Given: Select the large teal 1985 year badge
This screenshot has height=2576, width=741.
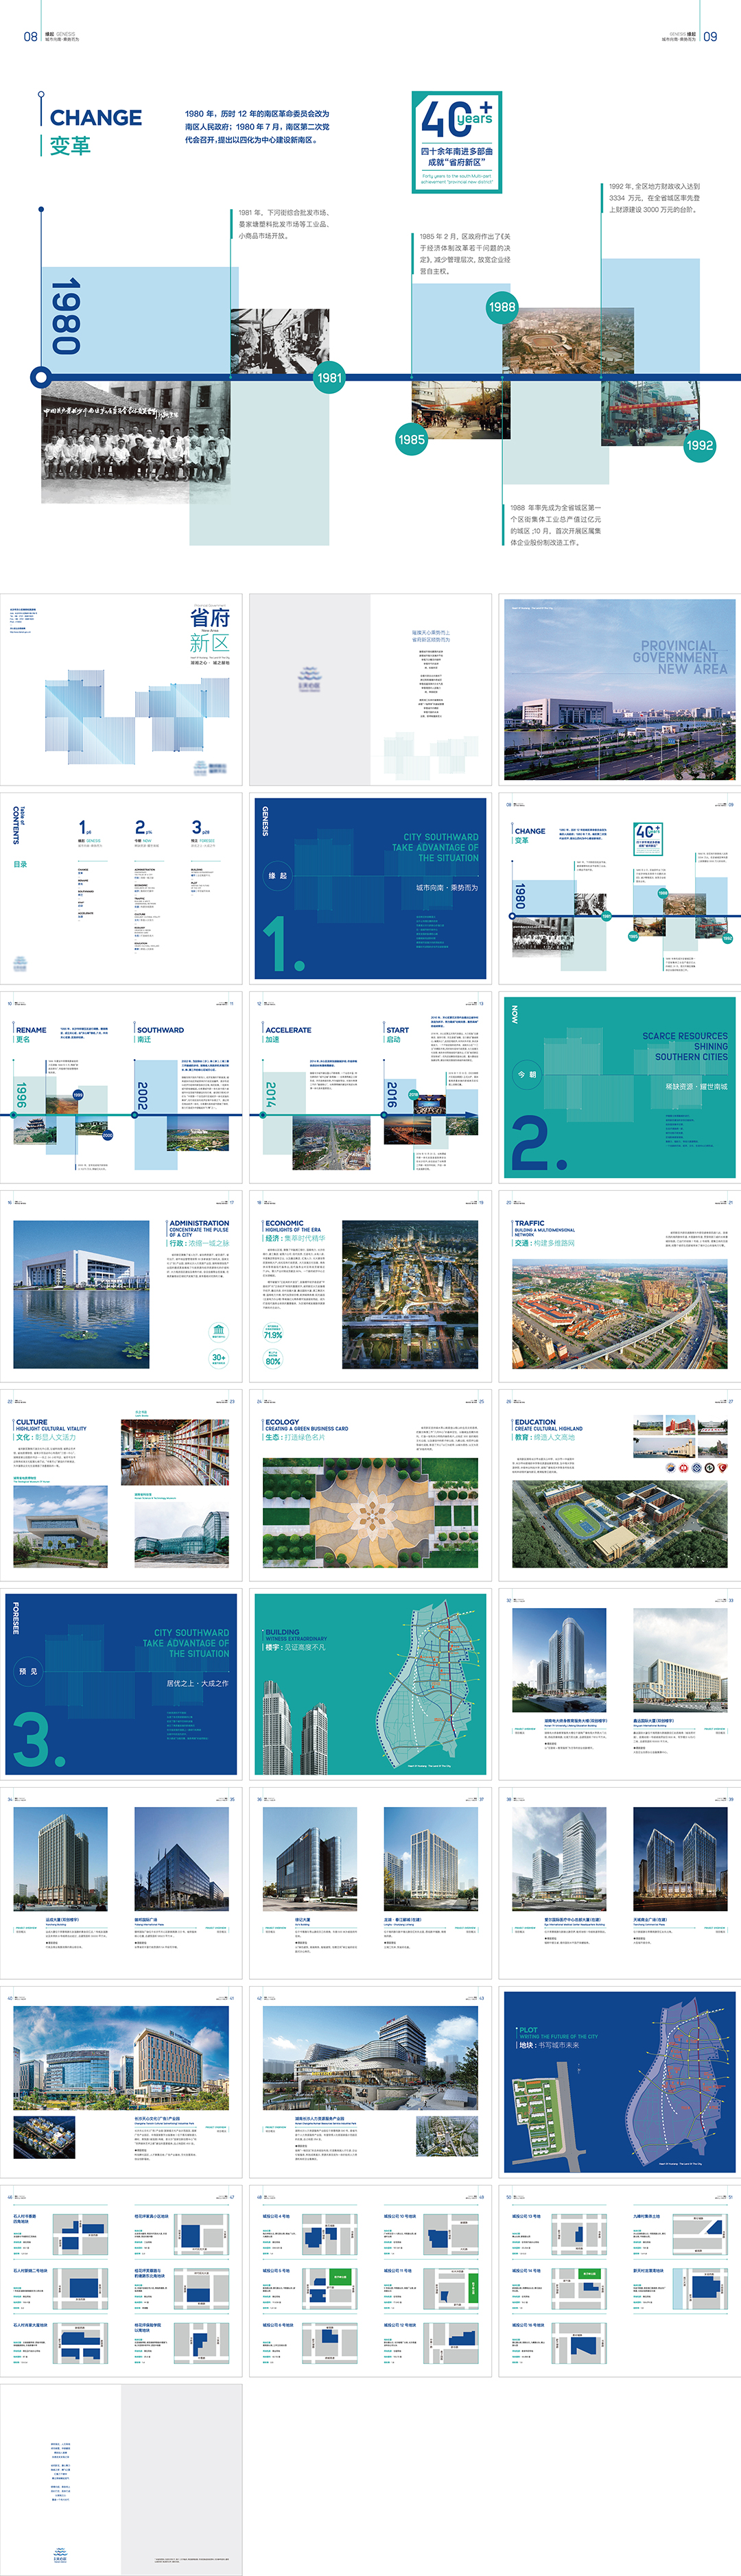Looking at the screenshot, I should click(411, 439).
